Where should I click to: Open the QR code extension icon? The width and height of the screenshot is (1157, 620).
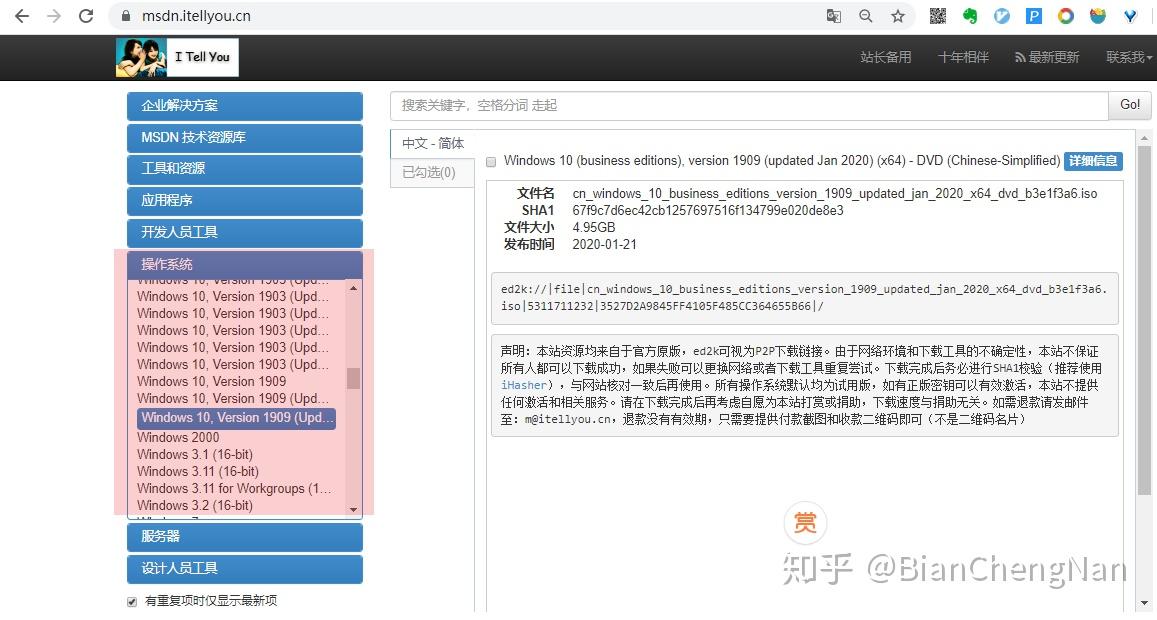[937, 16]
